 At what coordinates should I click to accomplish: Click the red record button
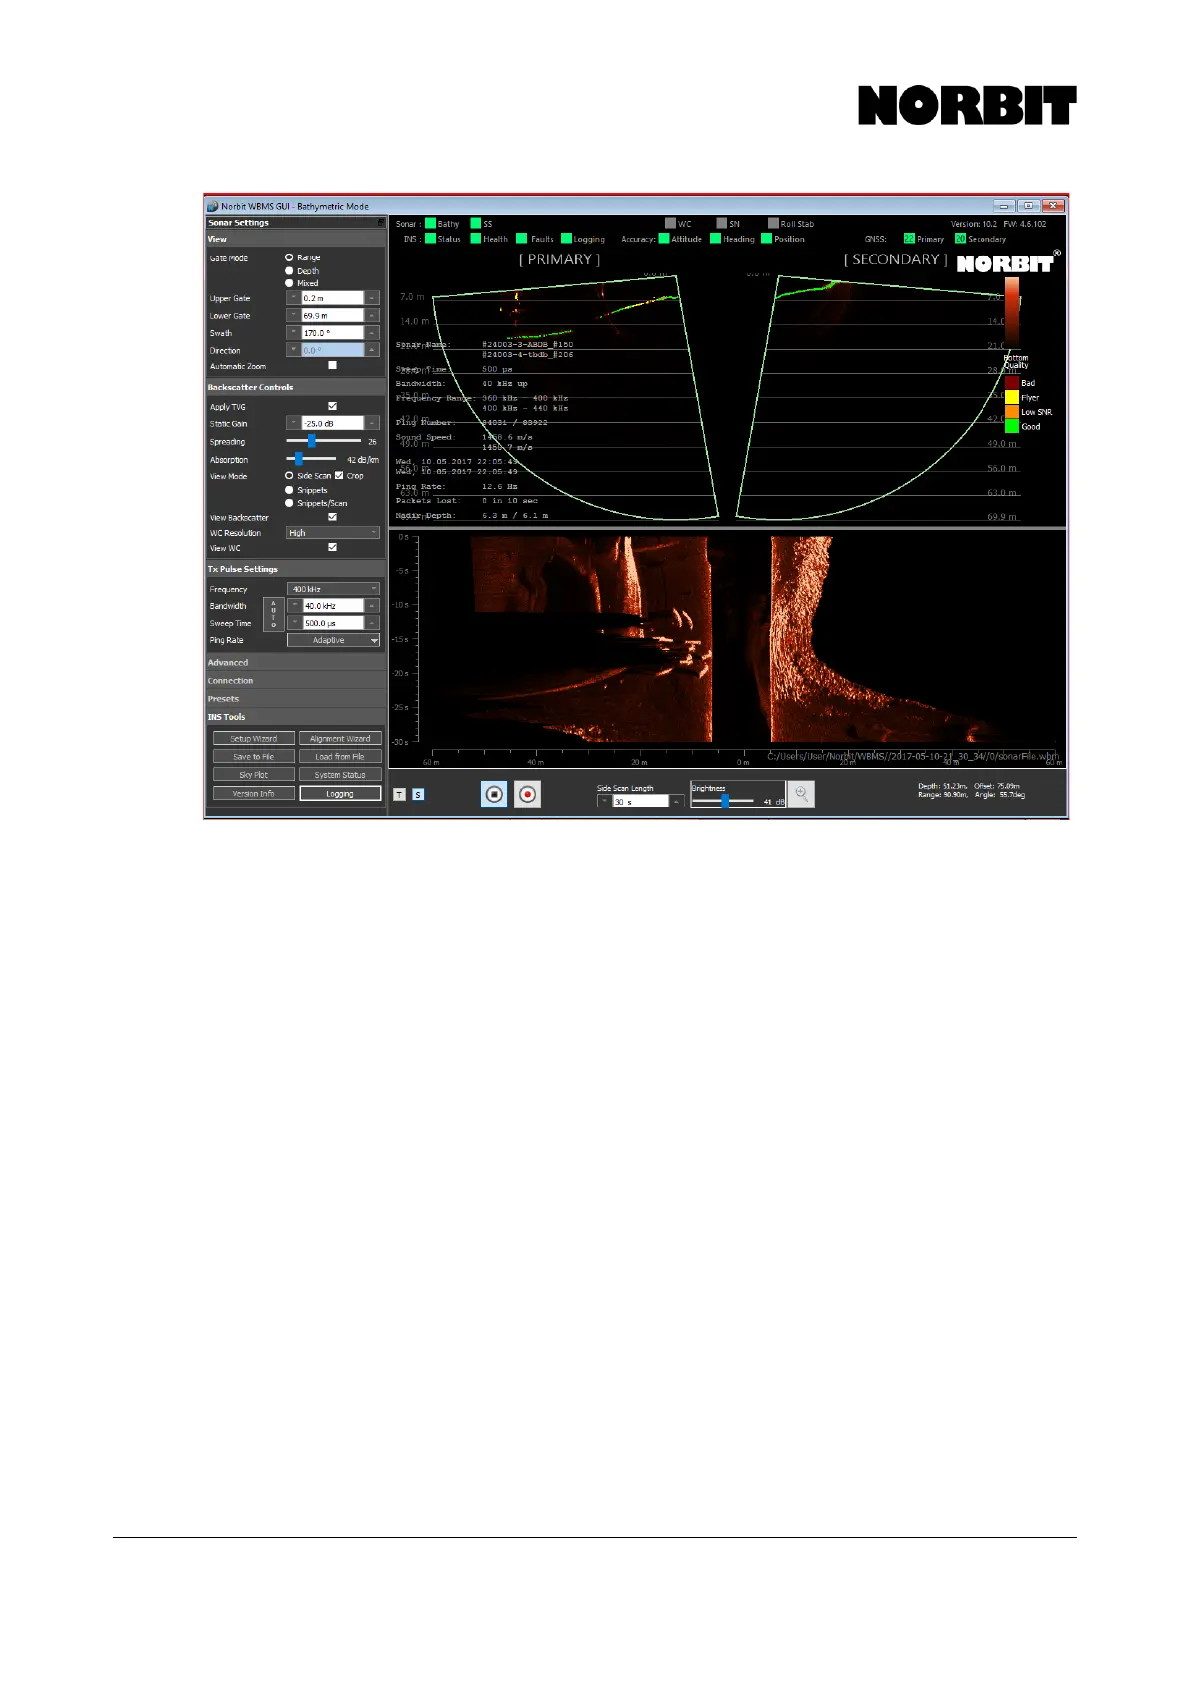[527, 794]
